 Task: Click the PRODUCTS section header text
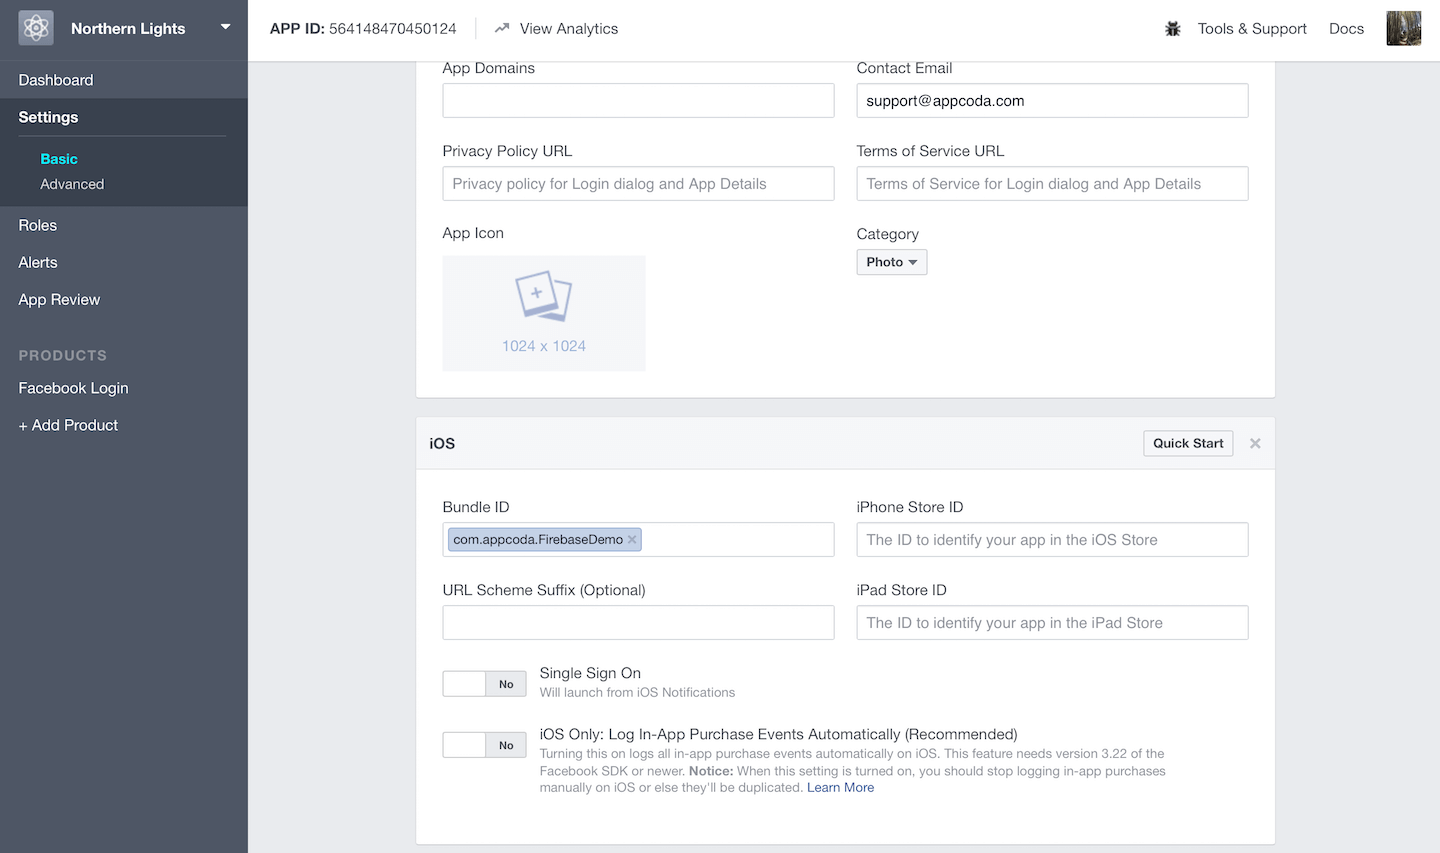tap(63, 355)
